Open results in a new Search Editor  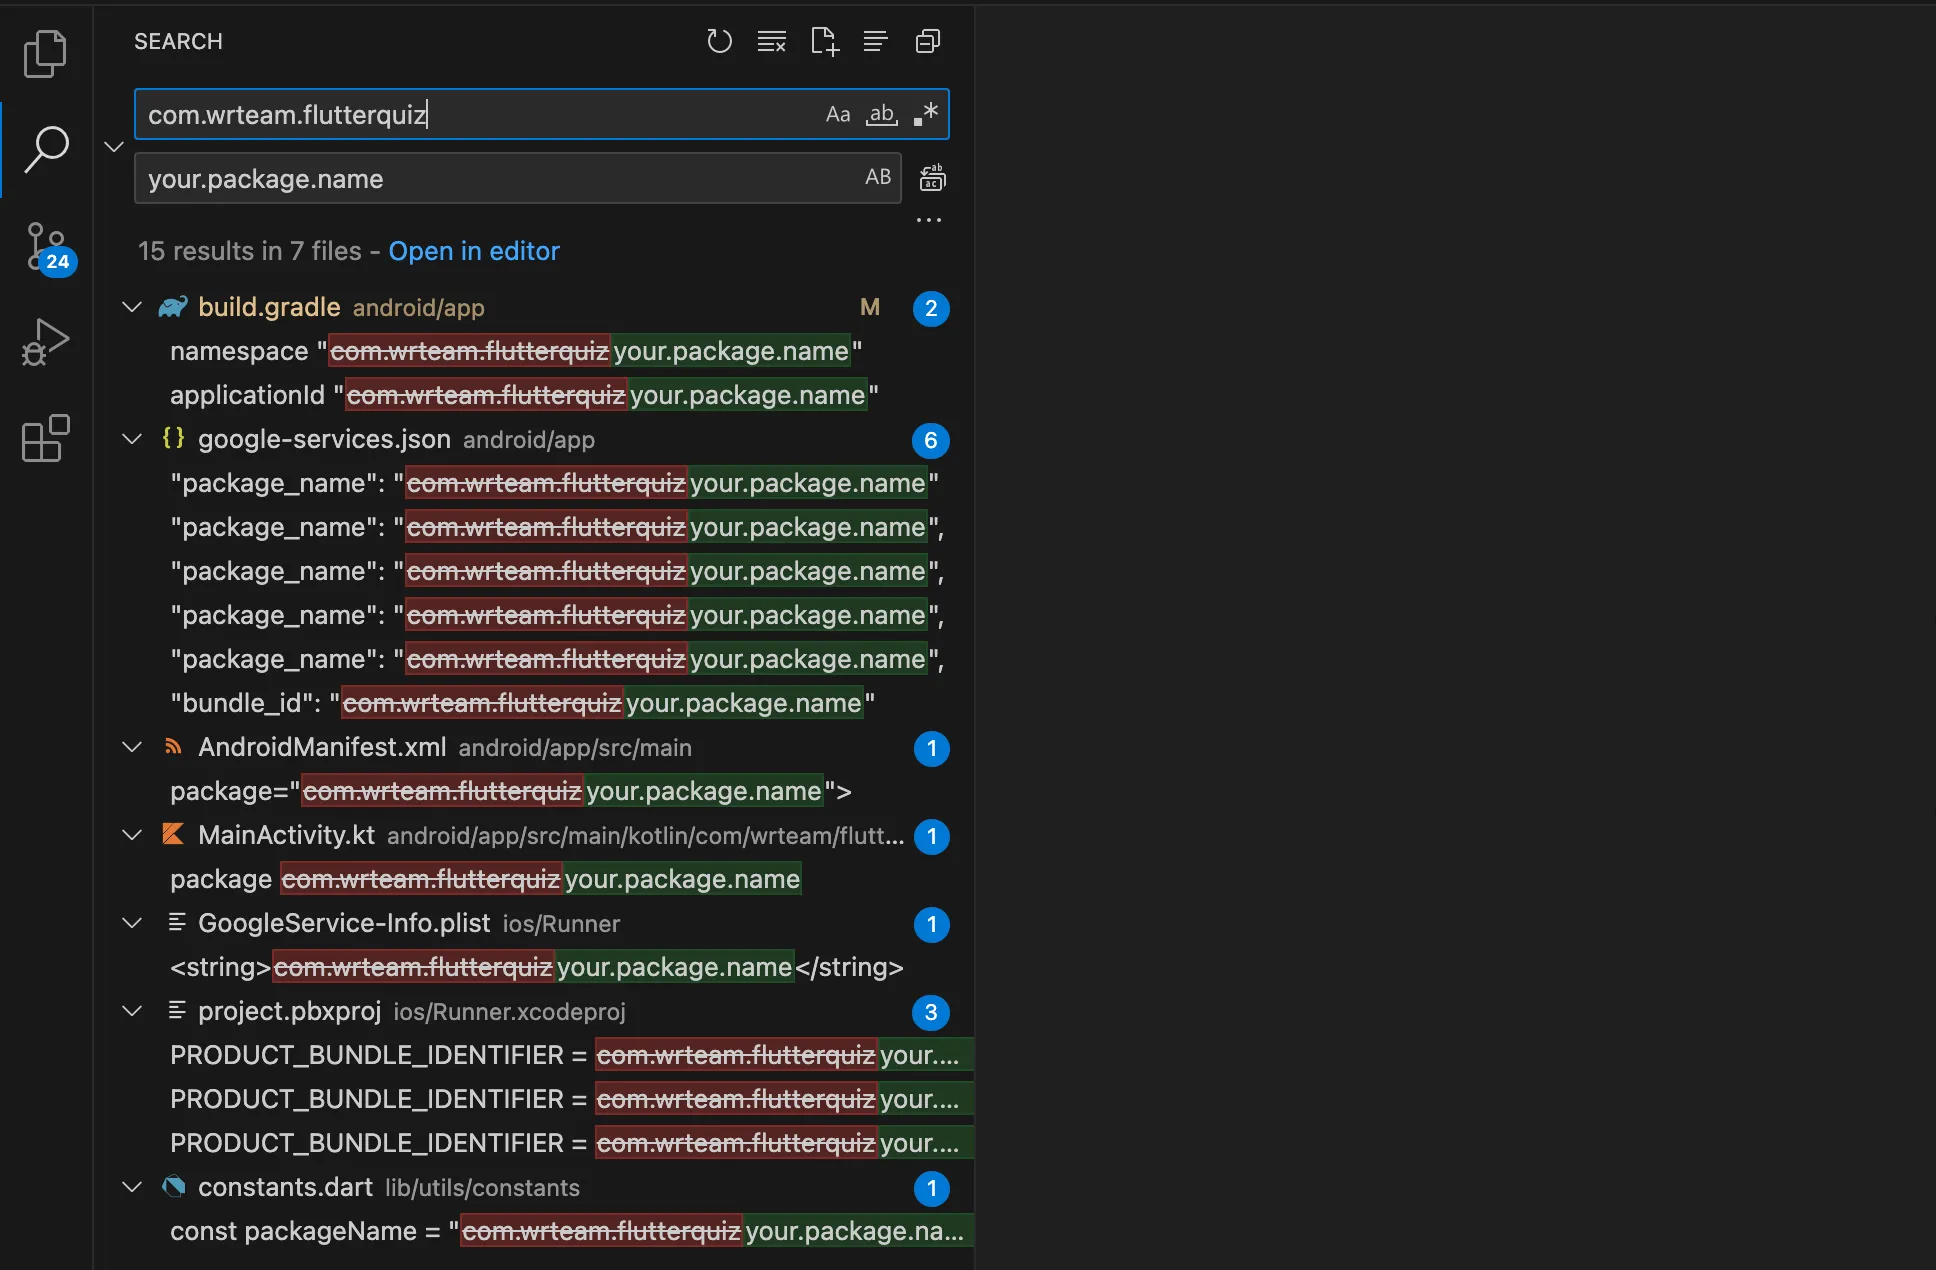pos(823,41)
